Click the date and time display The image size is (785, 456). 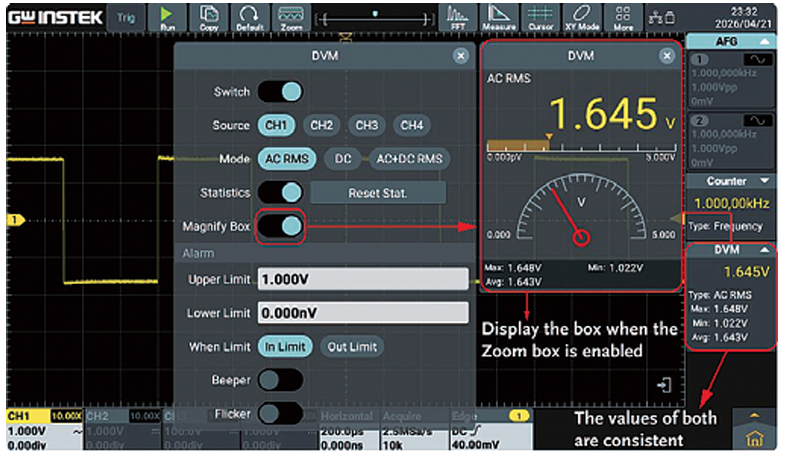coord(743,18)
